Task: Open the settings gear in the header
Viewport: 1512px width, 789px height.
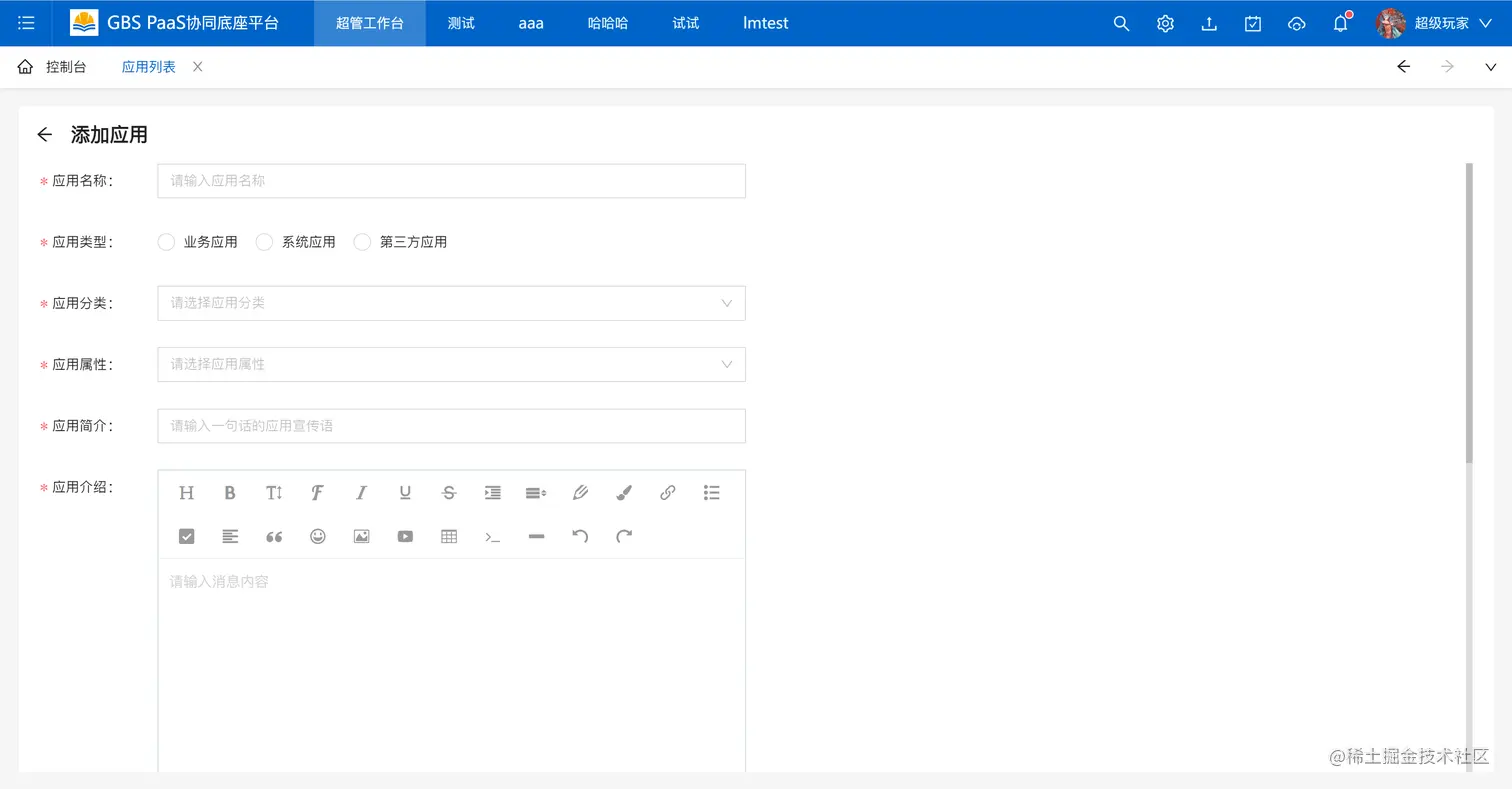Action: [x=1165, y=24]
